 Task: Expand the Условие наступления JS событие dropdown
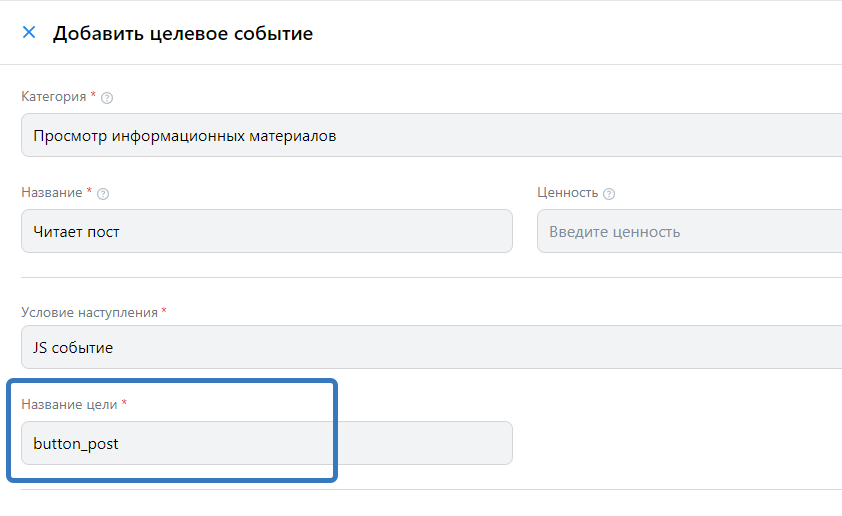tap(430, 347)
